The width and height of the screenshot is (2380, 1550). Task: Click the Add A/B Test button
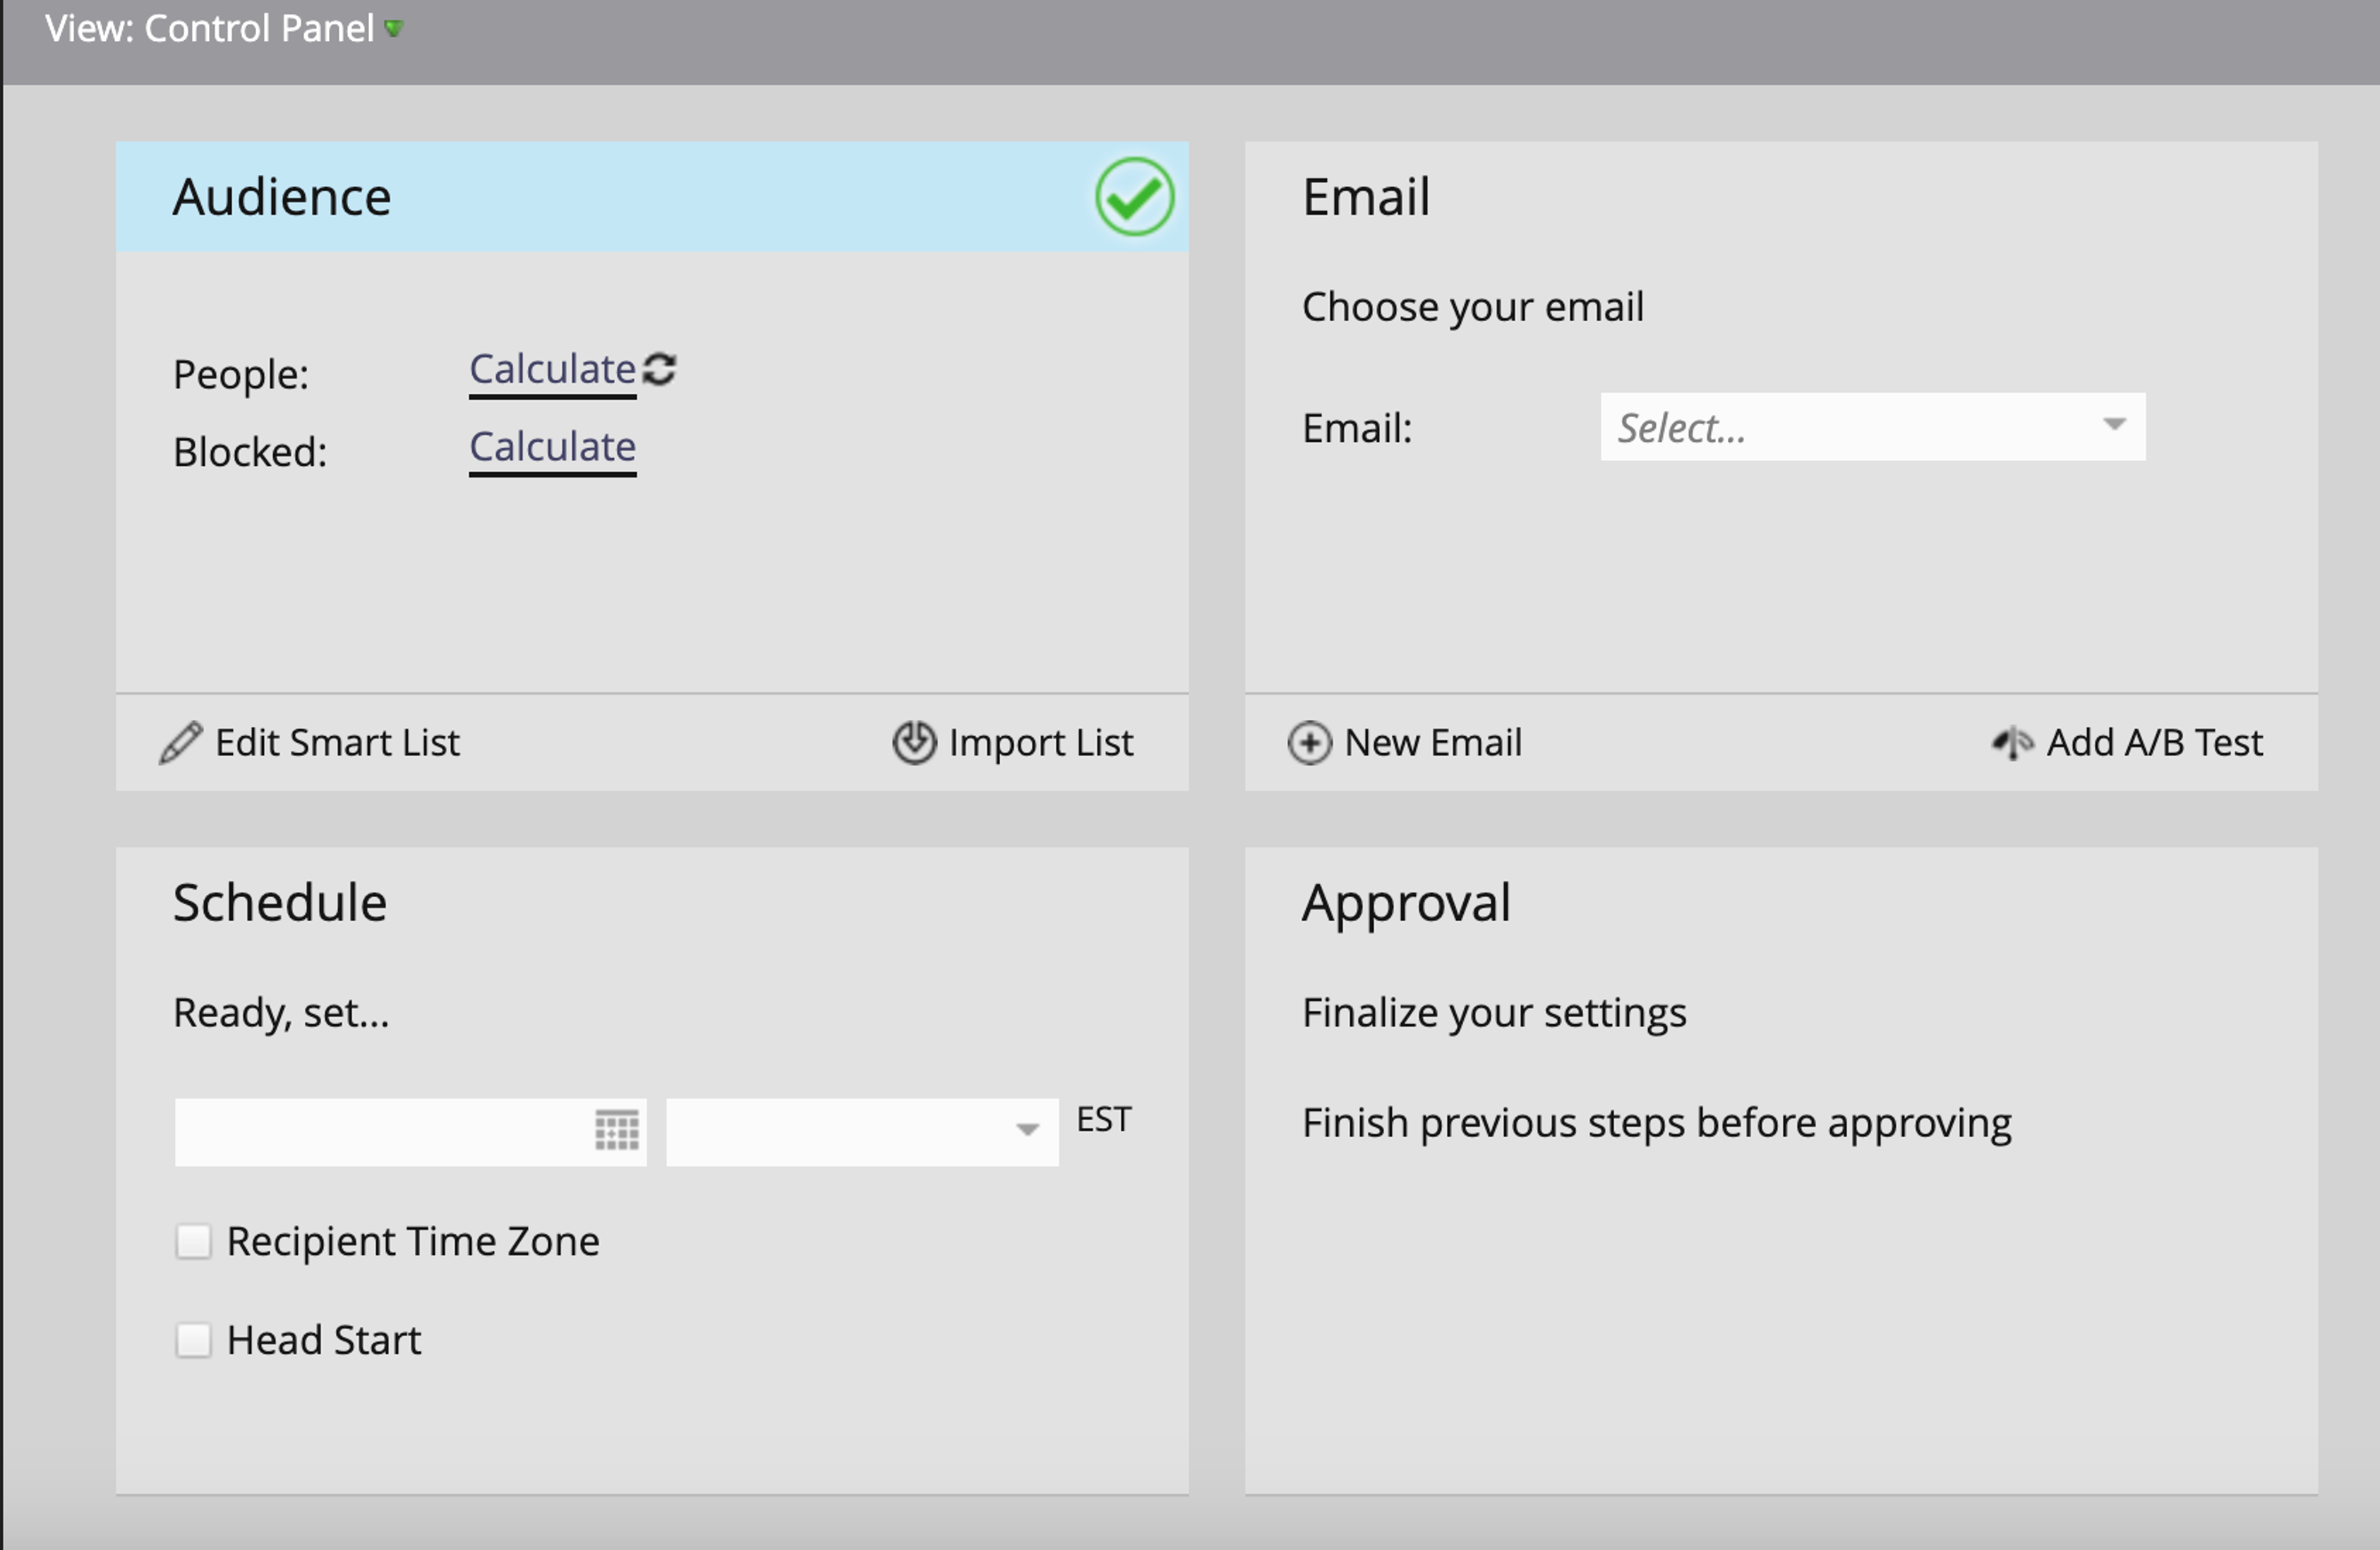2154,743
